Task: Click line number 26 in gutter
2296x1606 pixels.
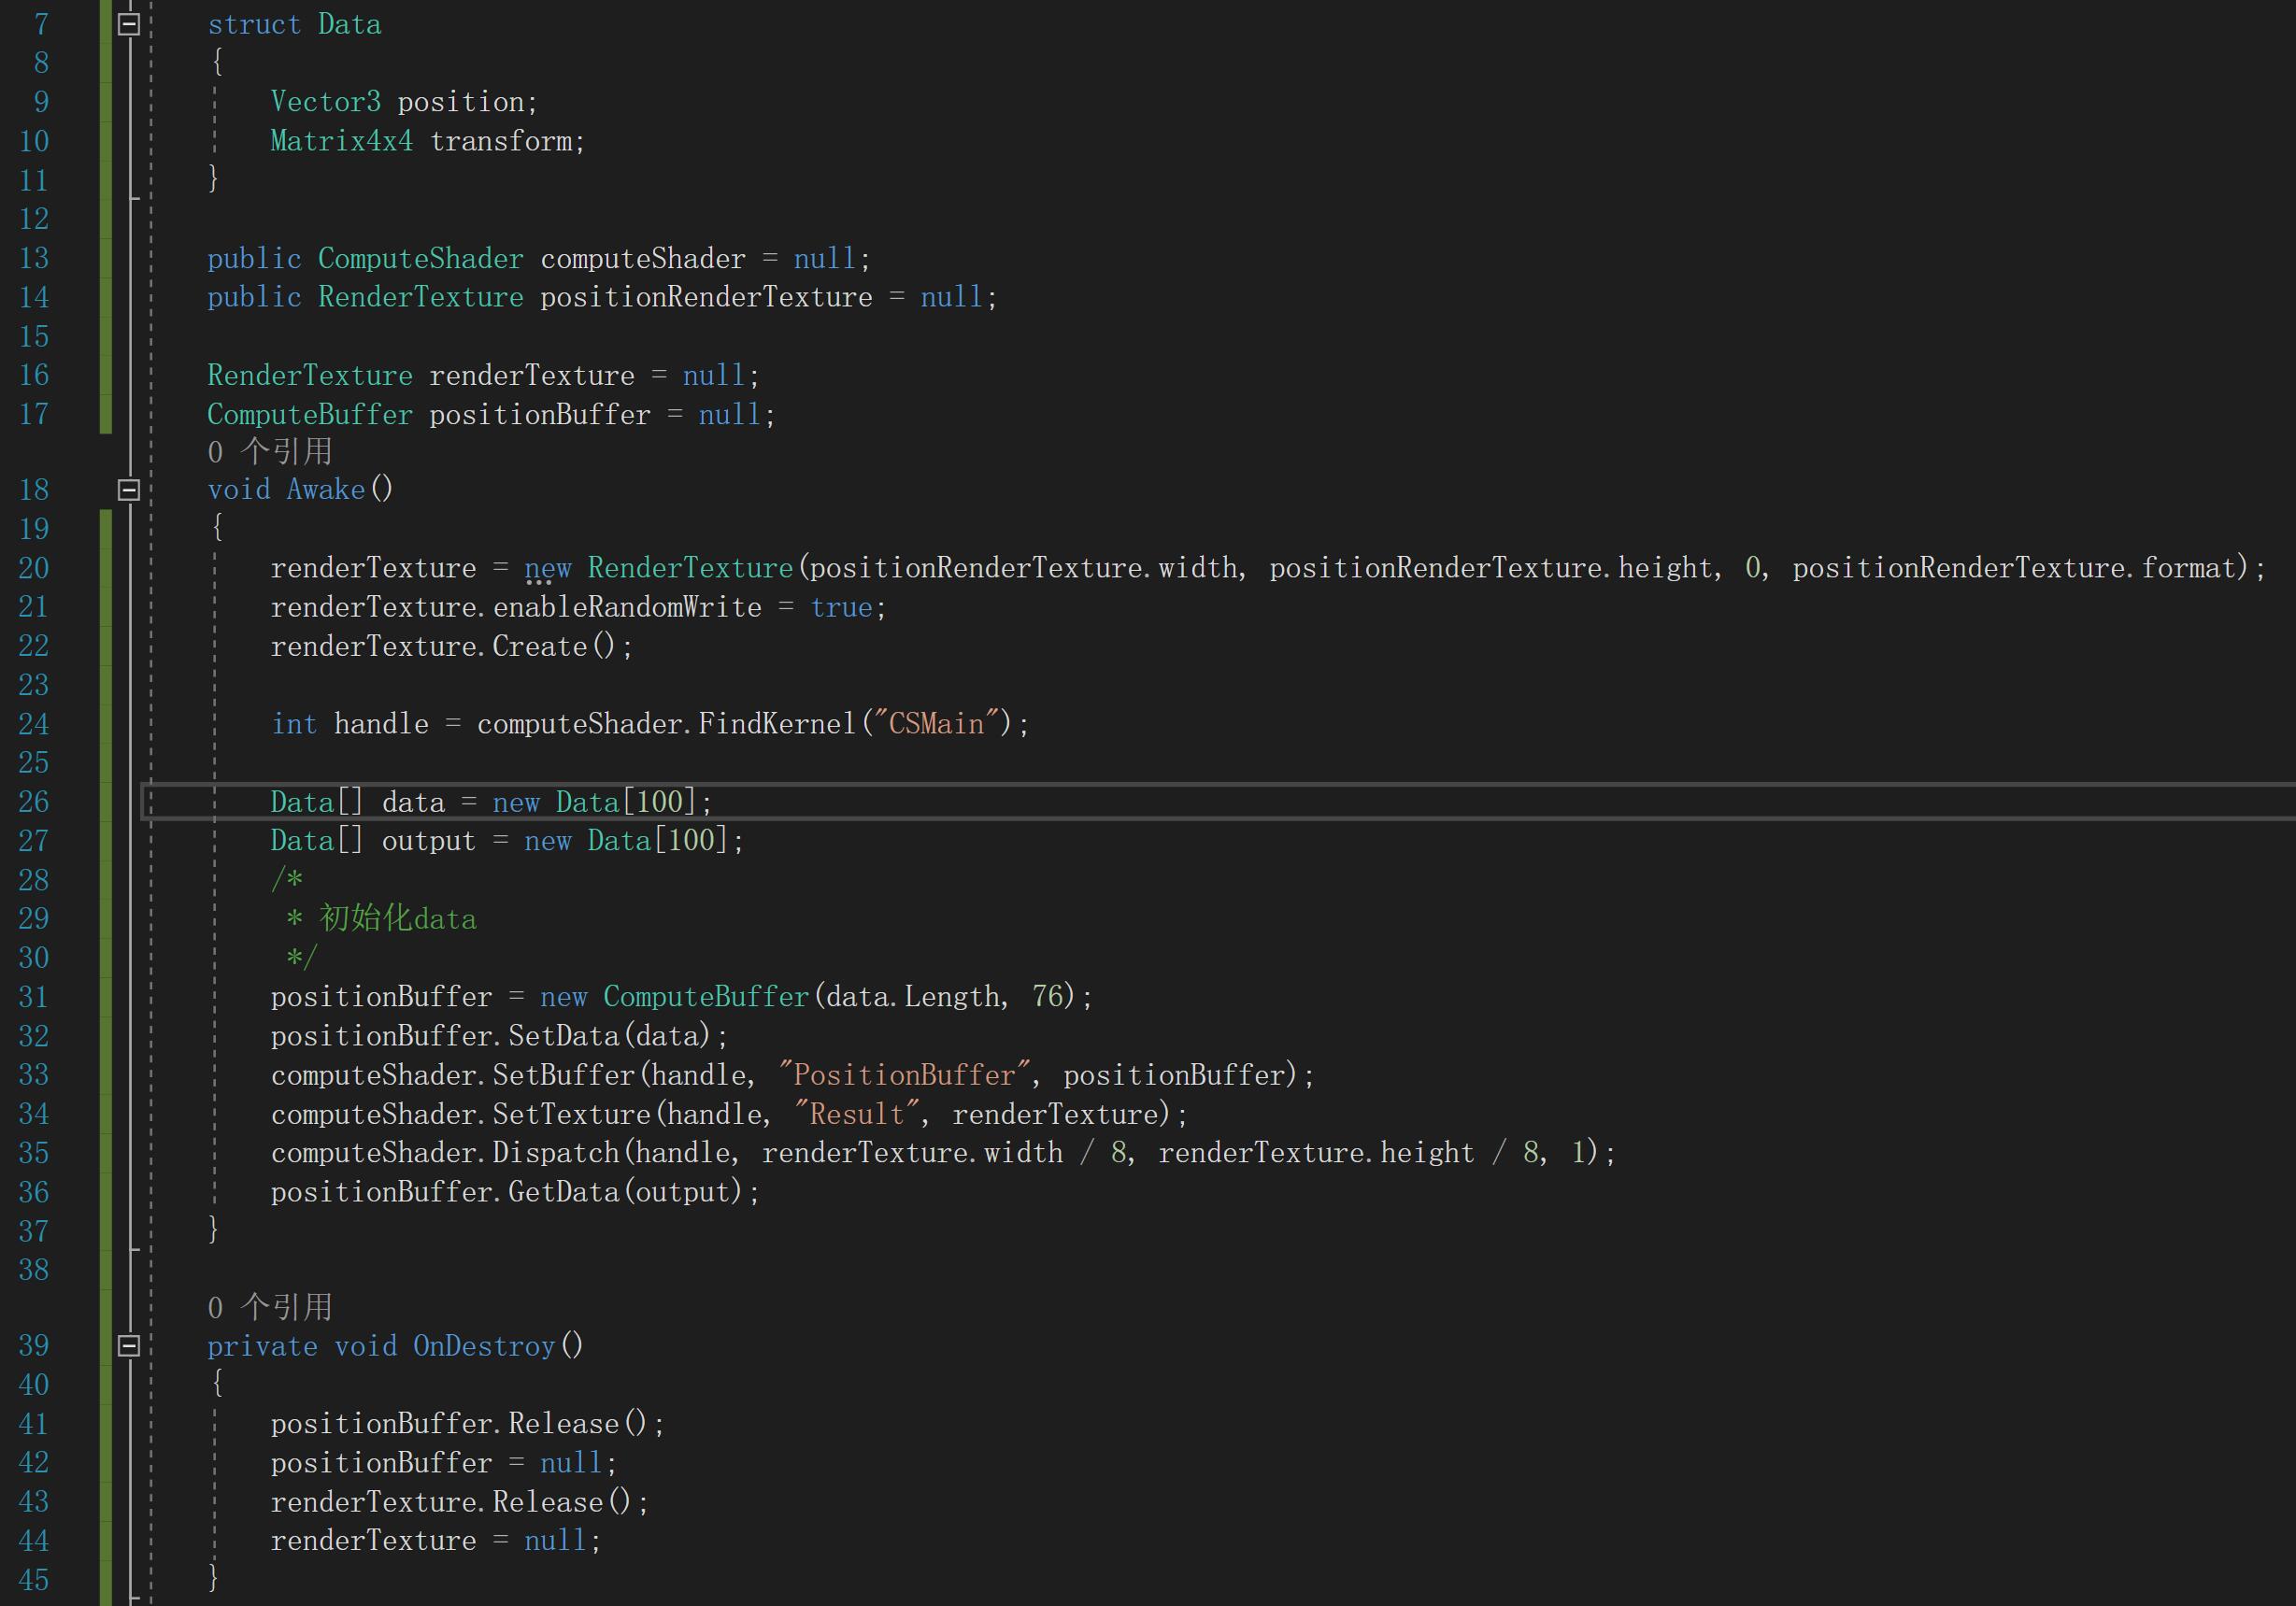Action: click(x=34, y=802)
